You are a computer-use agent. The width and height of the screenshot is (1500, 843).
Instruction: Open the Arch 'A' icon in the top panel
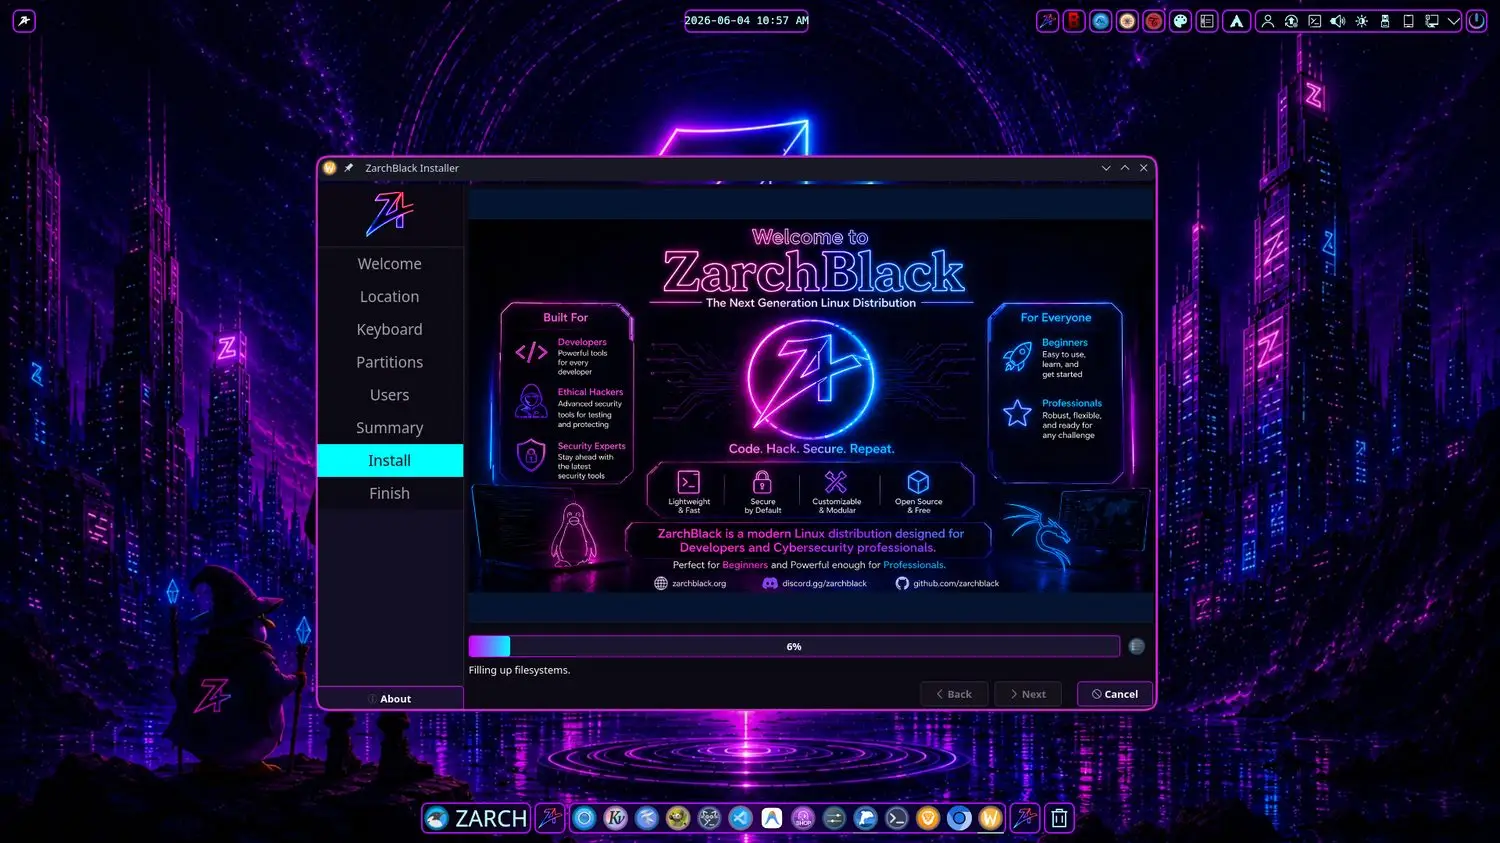1237,21
